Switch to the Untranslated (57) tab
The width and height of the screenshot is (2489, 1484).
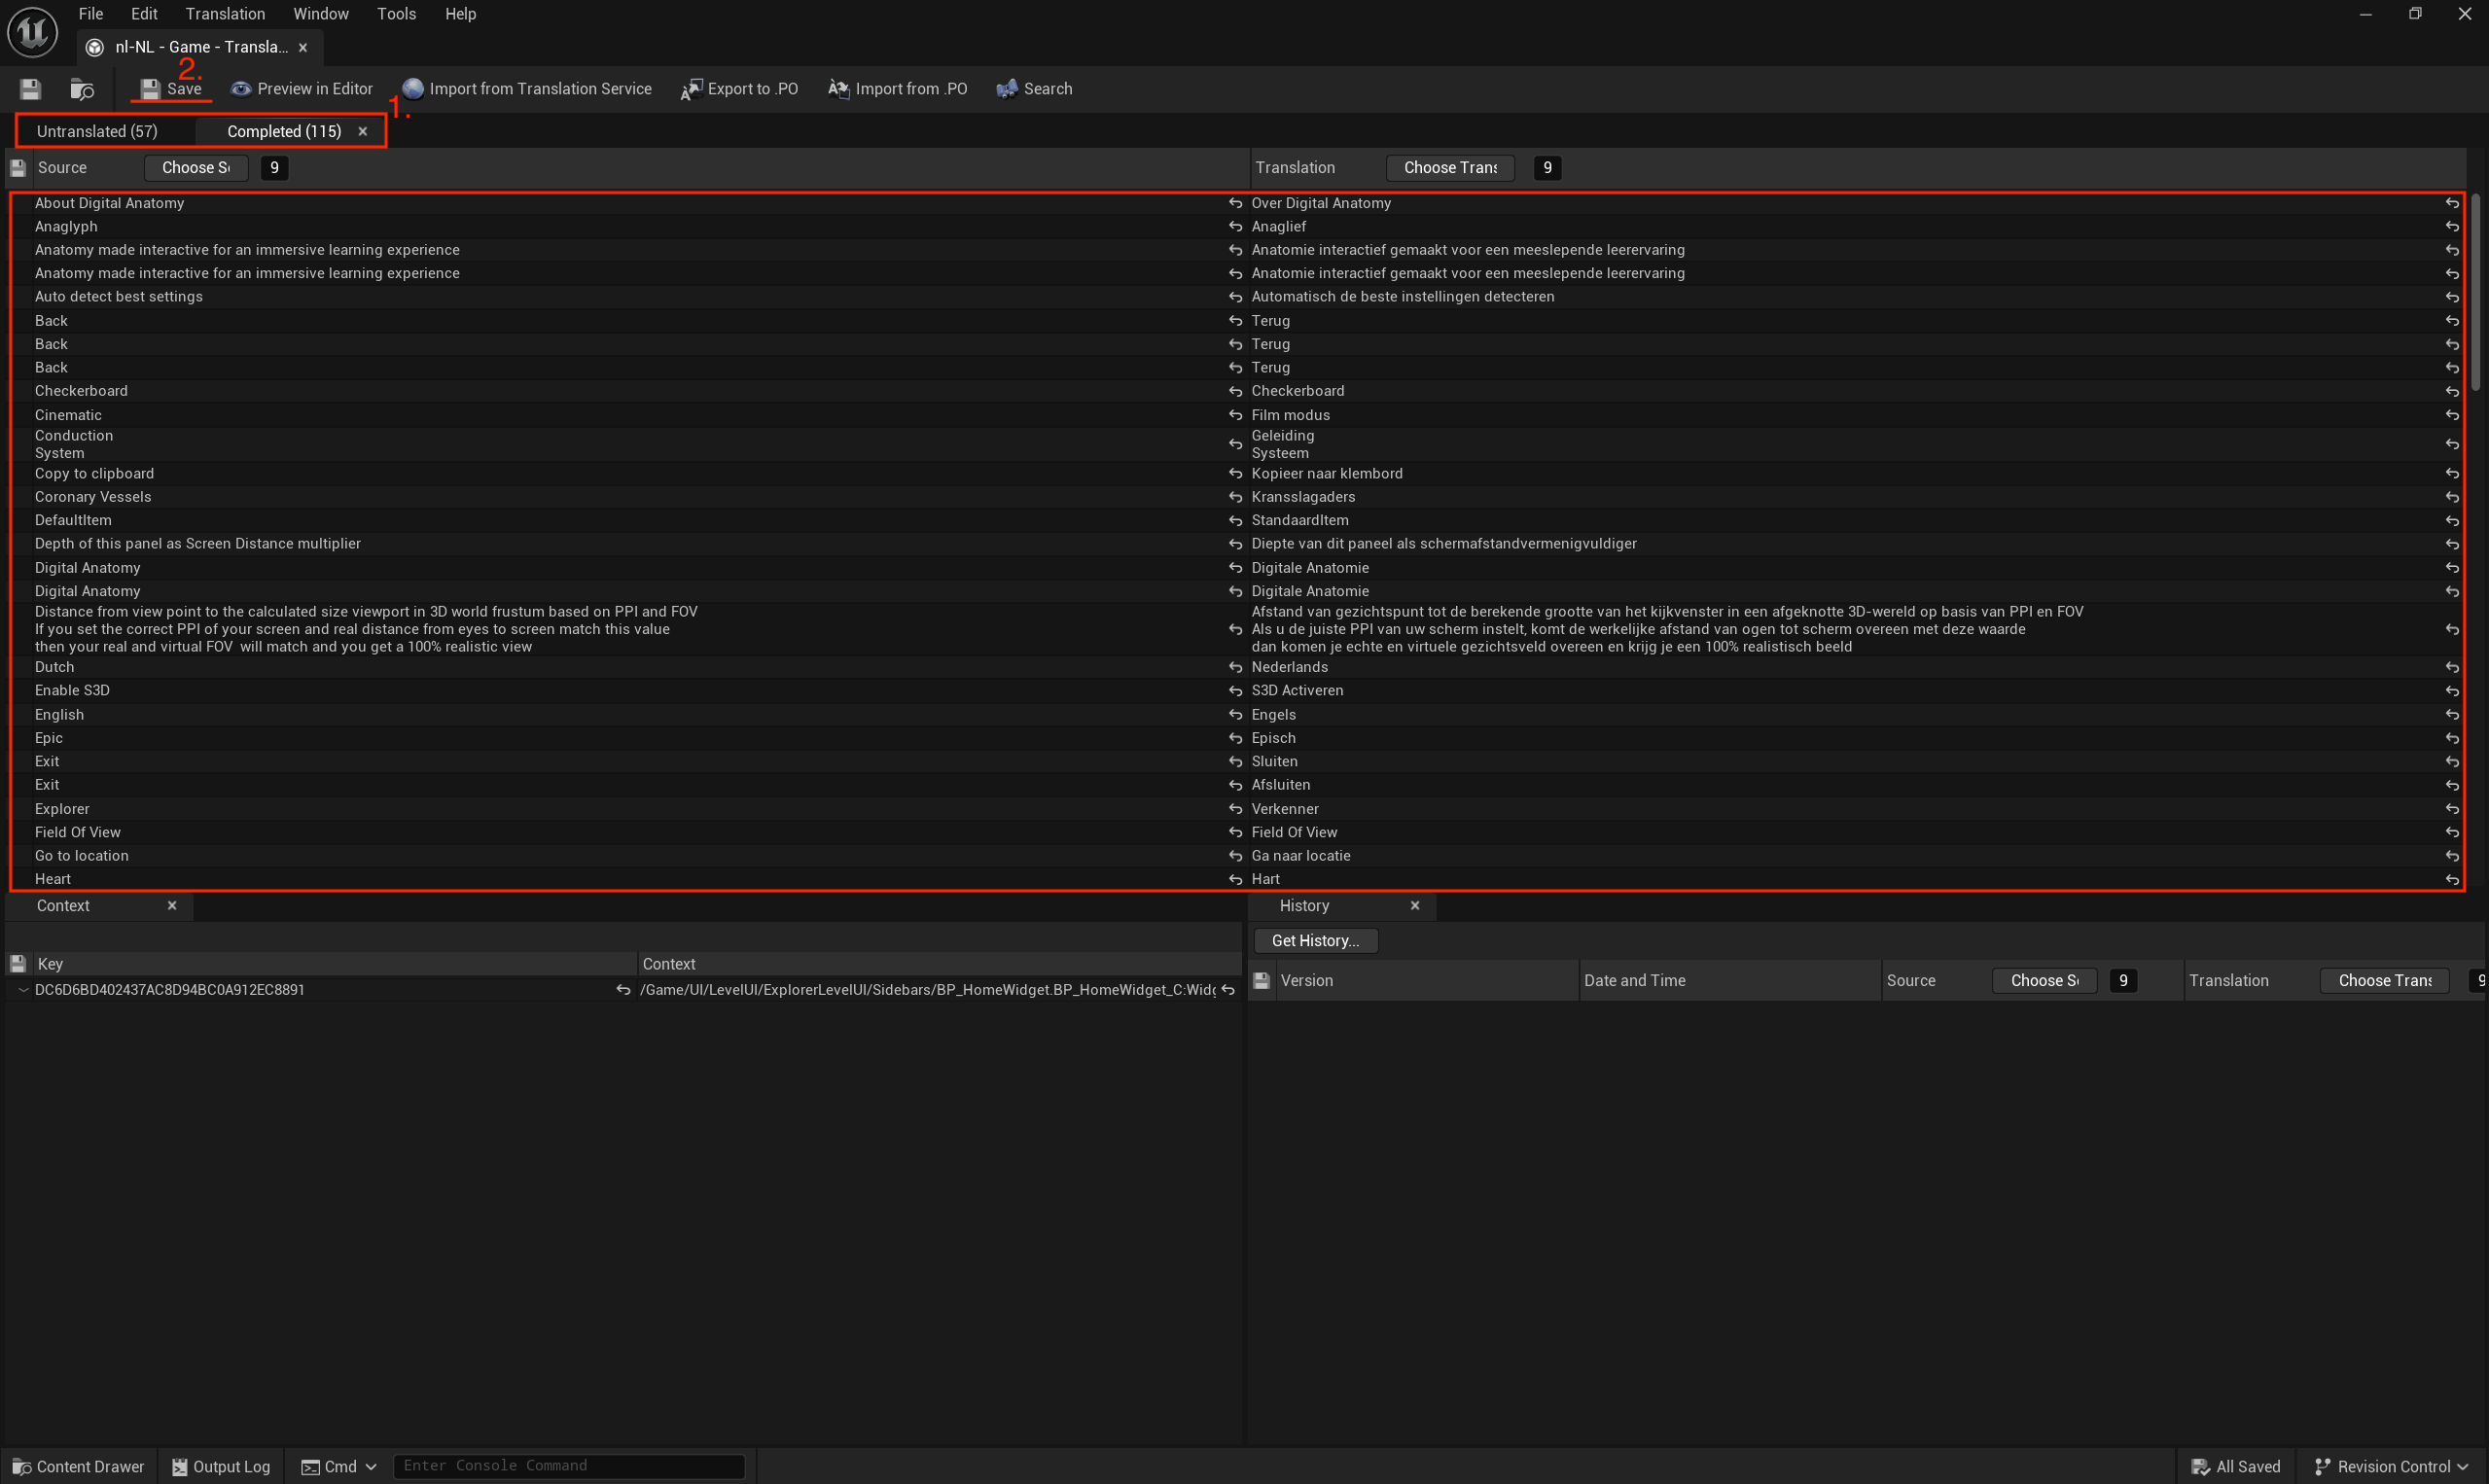(x=97, y=131)
